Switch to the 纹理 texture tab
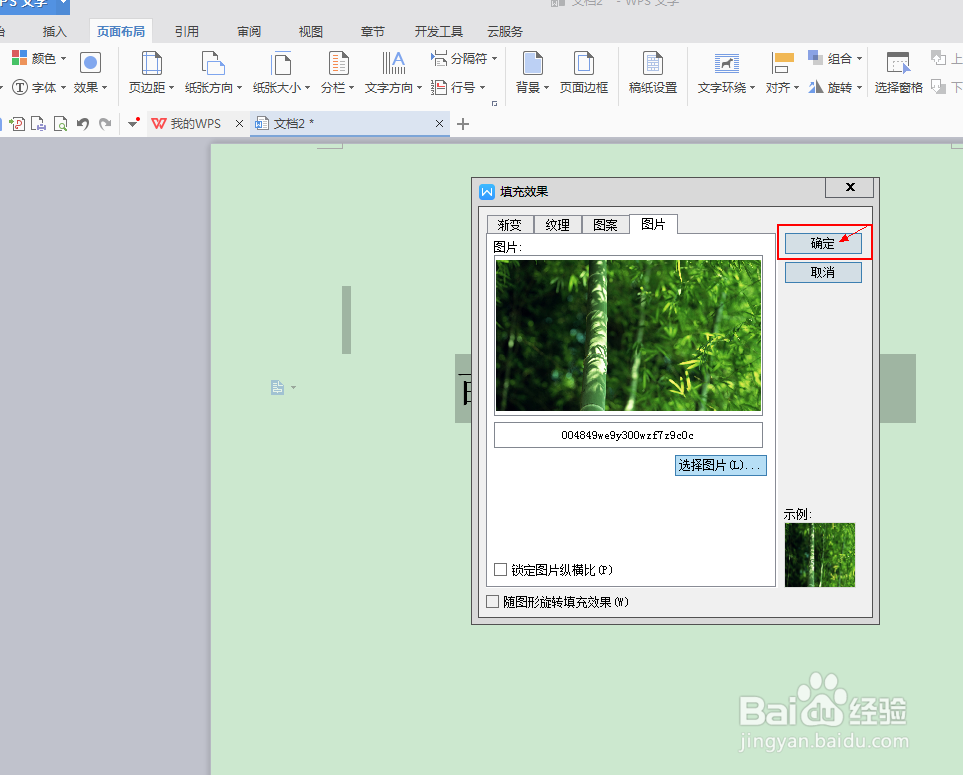Screen dimensions: 963x775 coord(557,224)
